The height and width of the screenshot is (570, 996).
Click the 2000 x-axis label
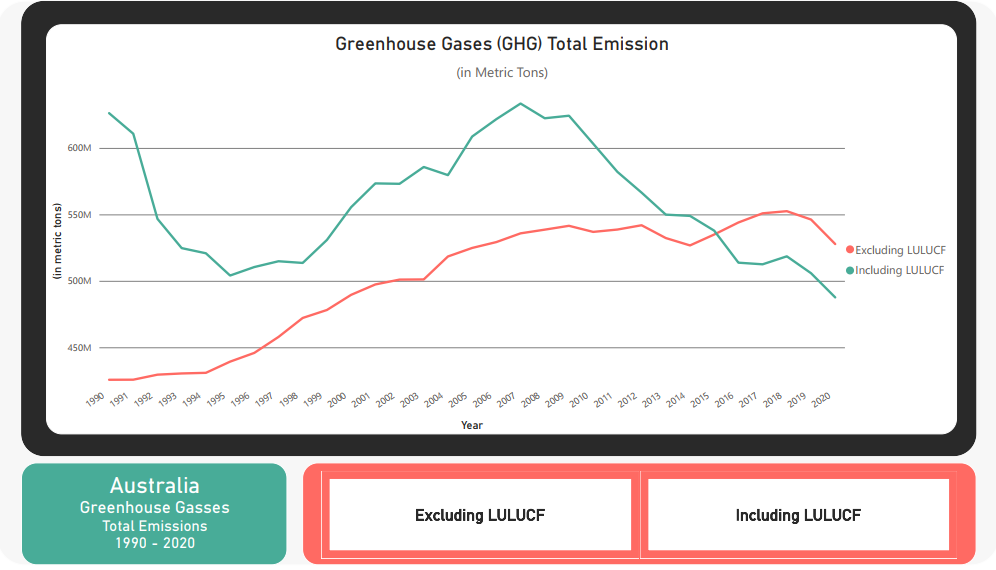(337, 399)
